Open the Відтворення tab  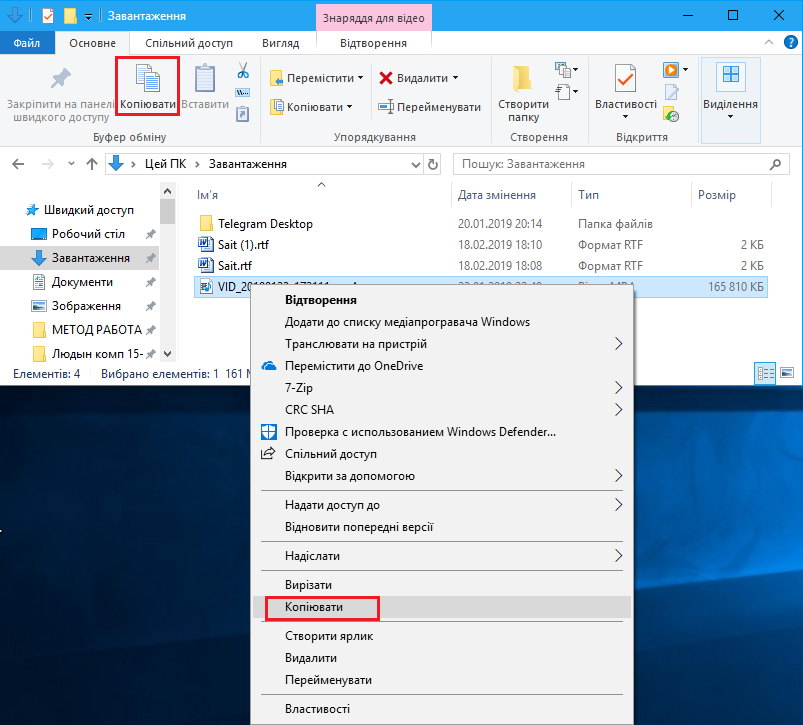373,43
